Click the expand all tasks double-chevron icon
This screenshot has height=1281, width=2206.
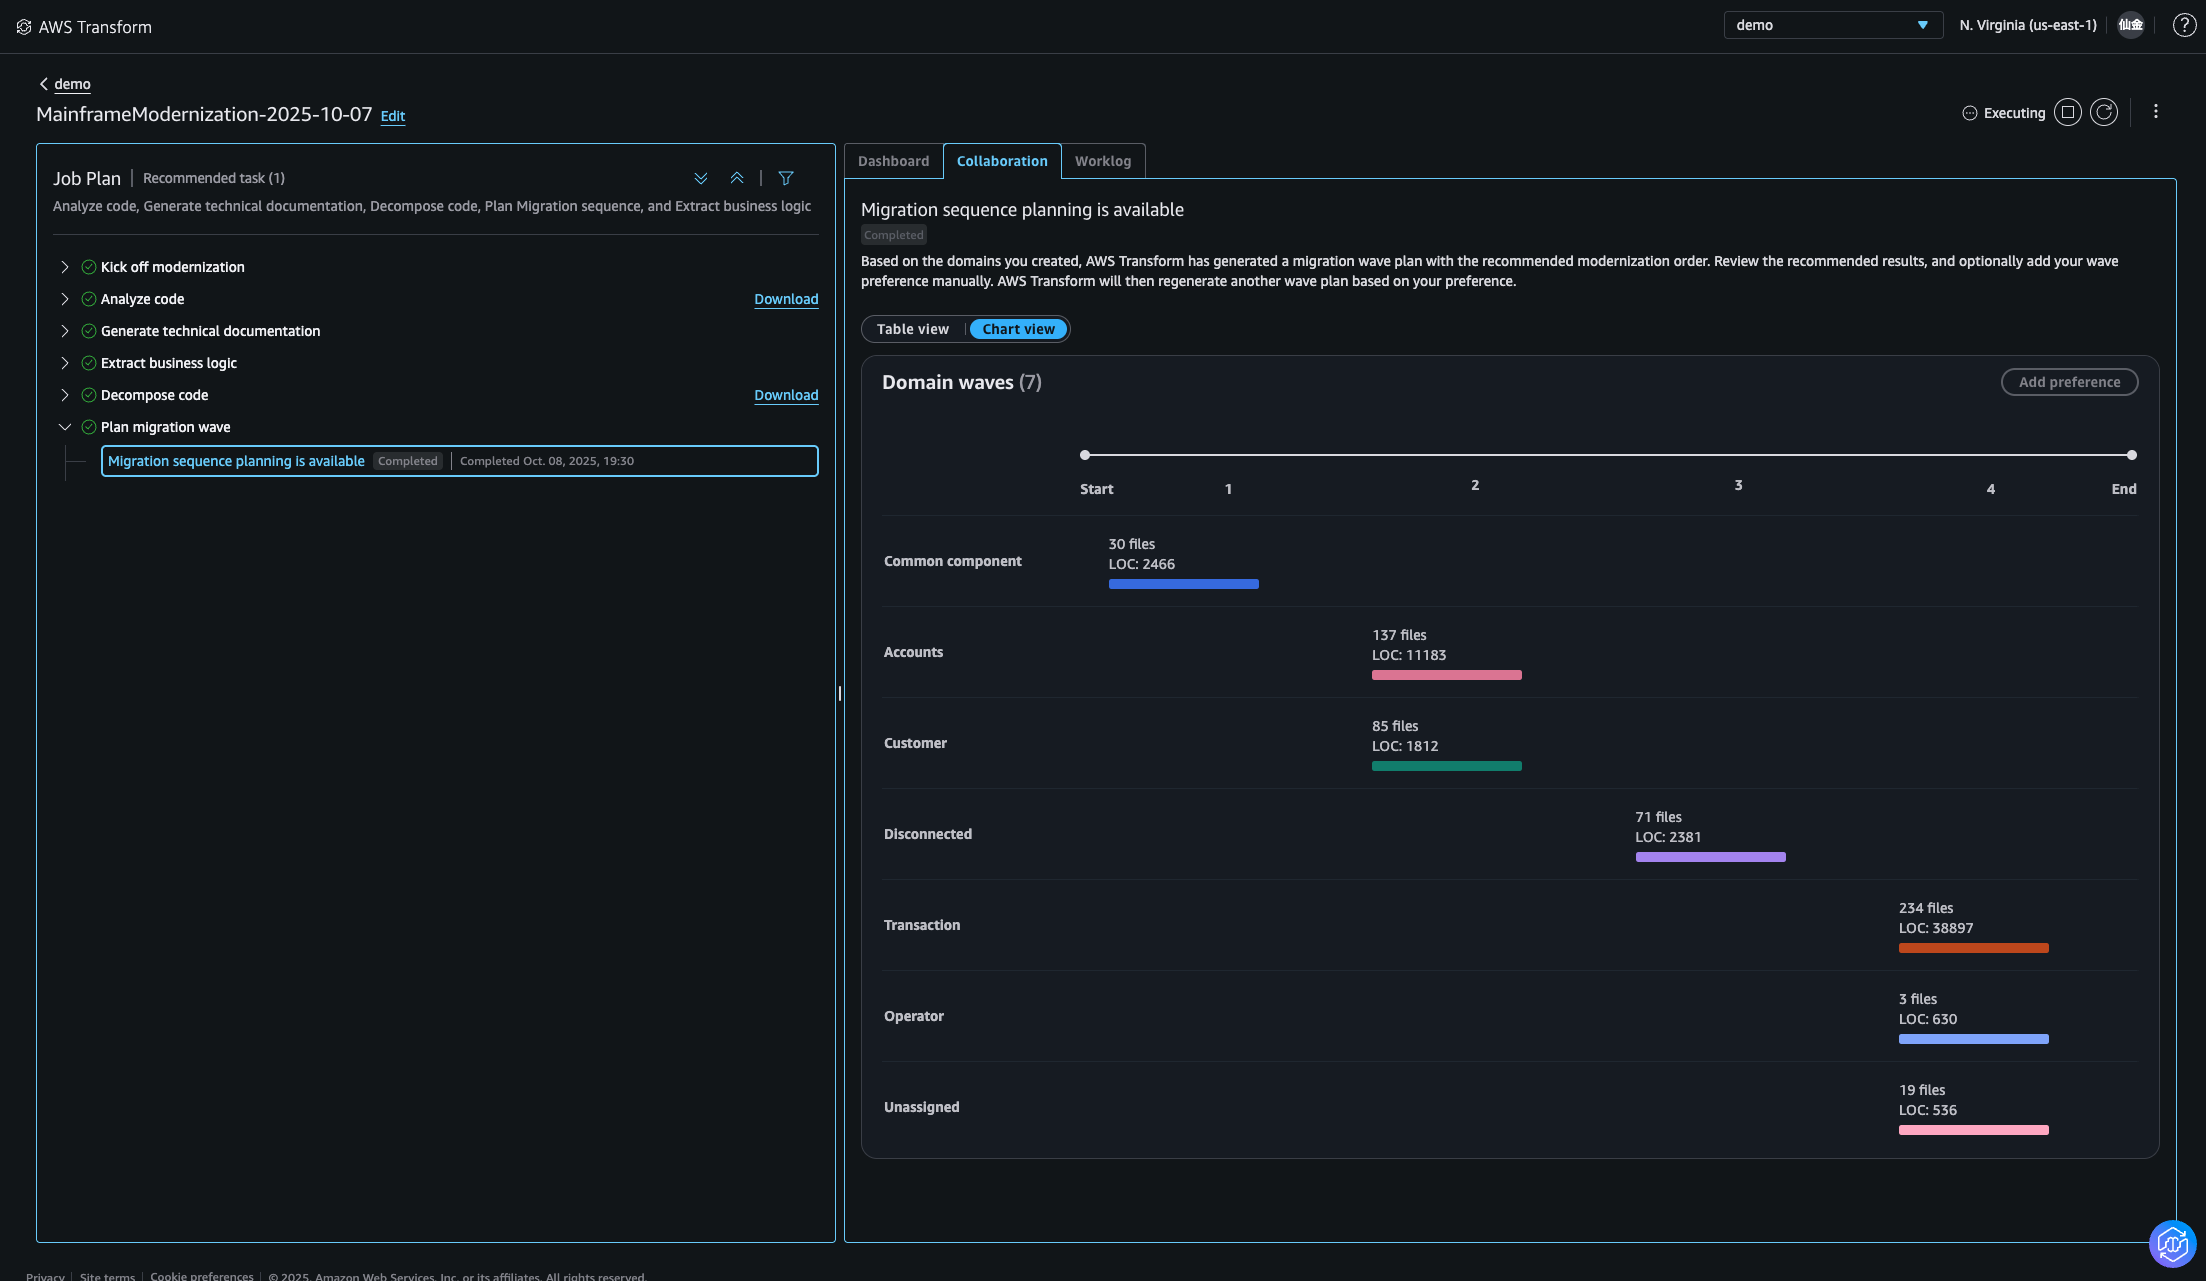(x=701, y=178)
